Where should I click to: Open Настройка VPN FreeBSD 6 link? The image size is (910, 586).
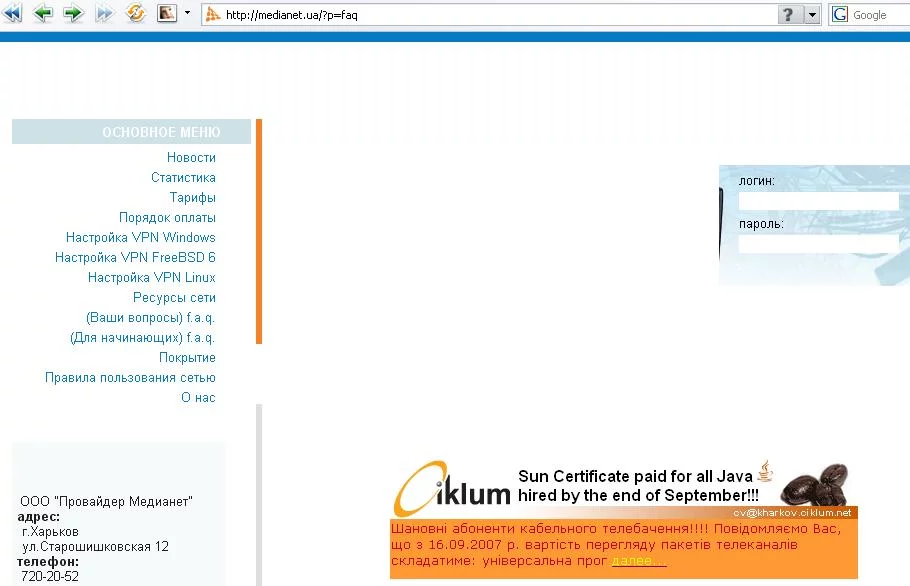pyautogui.click(x=135, y=257)
